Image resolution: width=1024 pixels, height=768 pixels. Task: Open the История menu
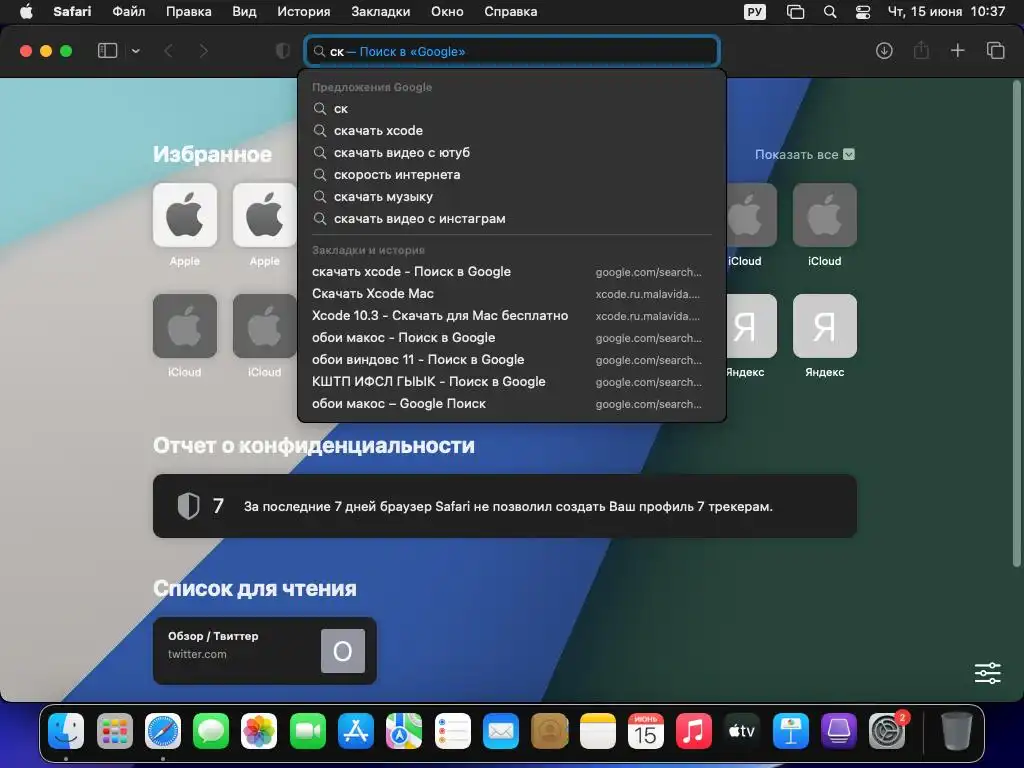pyautogui.click(x=304, y=12)
